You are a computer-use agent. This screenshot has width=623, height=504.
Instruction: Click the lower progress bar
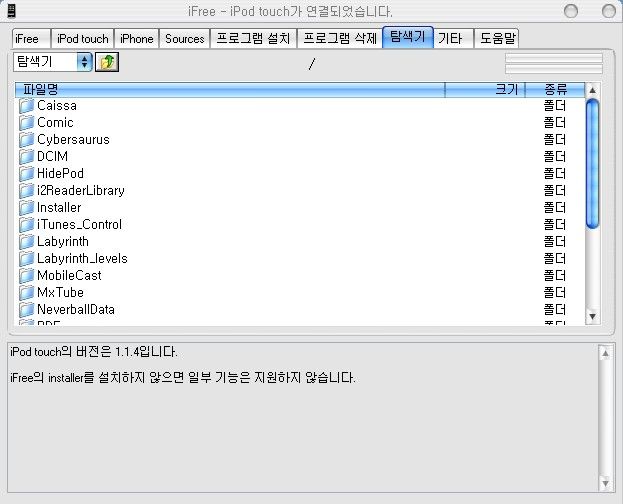(554, 69)
